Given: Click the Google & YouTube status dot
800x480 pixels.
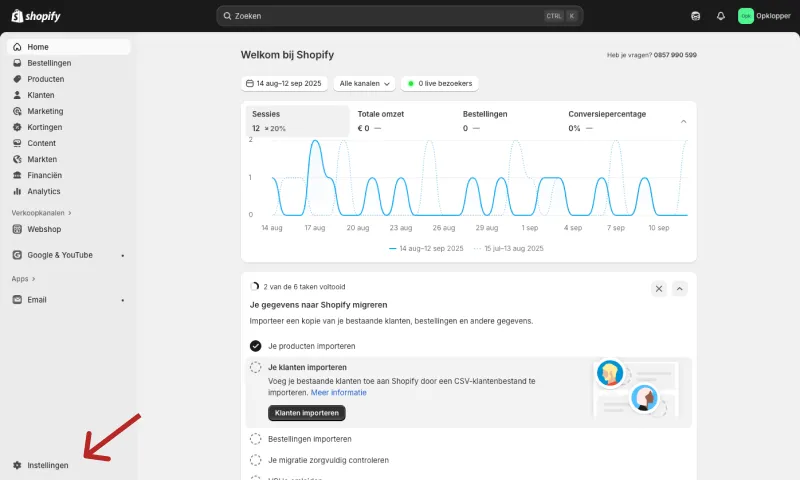Looking at the screenshot, I should (x=122, y=255).
